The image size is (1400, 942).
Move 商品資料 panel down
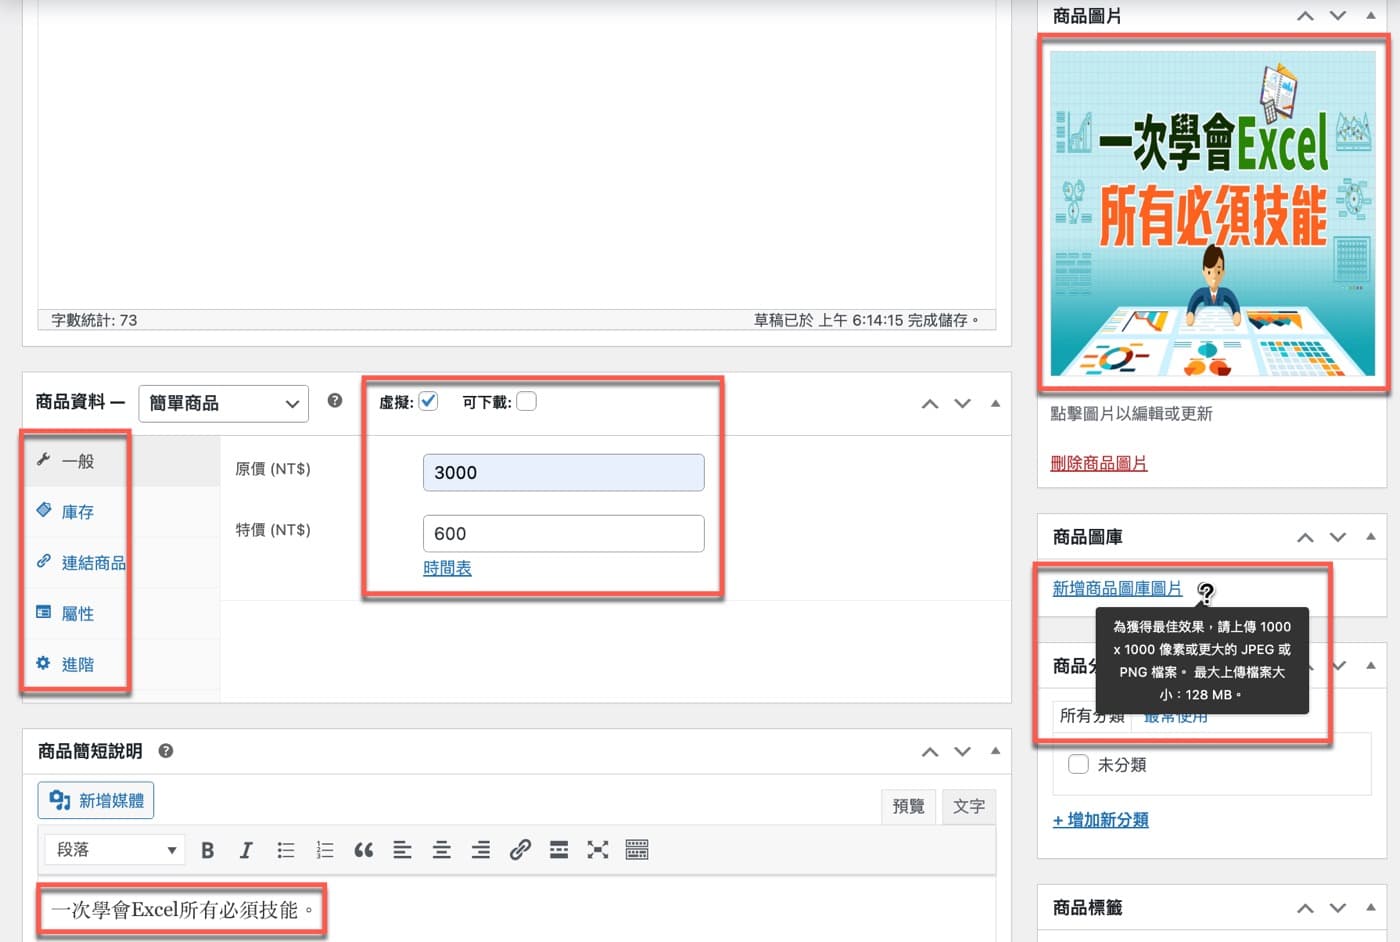(962, 404)
